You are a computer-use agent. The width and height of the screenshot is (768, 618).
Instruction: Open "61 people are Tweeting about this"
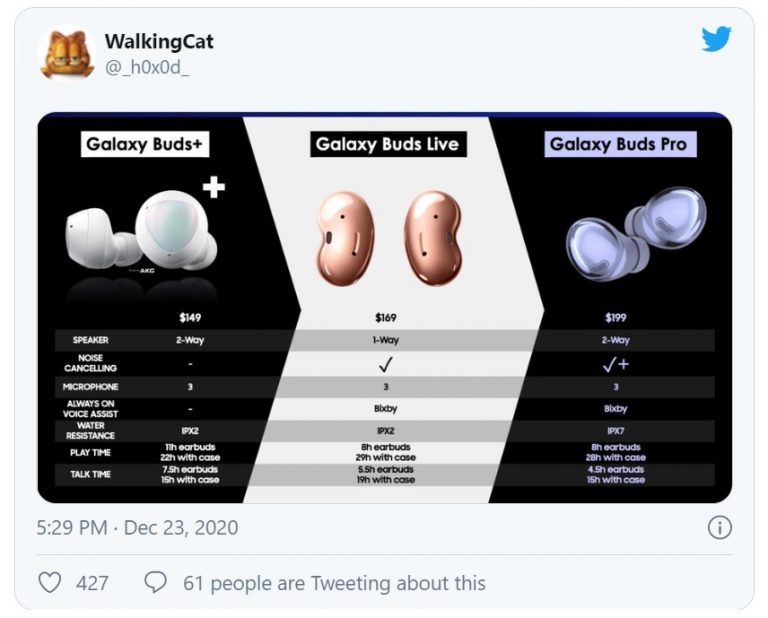point(334,582)
